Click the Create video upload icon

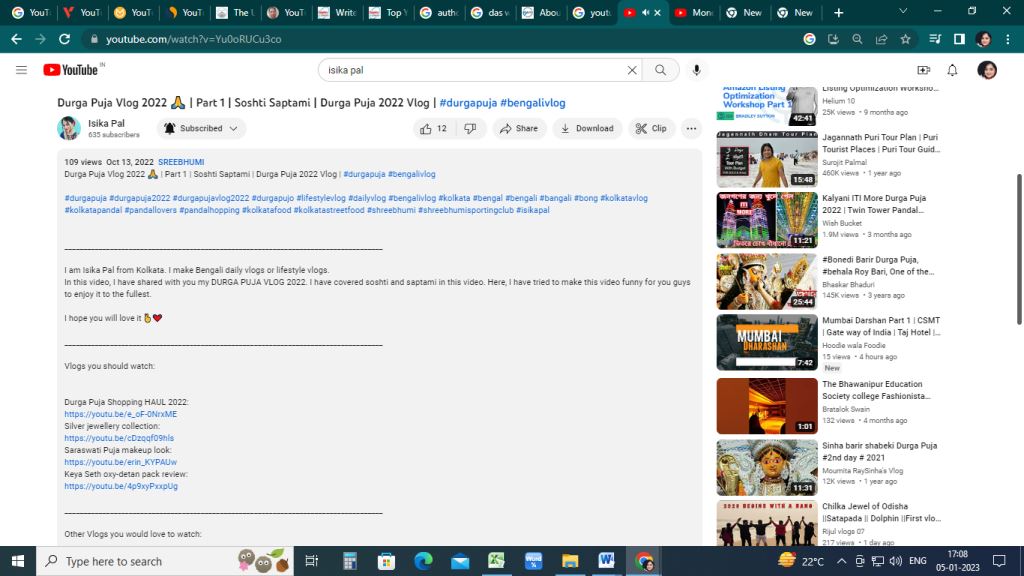[925, 70]
